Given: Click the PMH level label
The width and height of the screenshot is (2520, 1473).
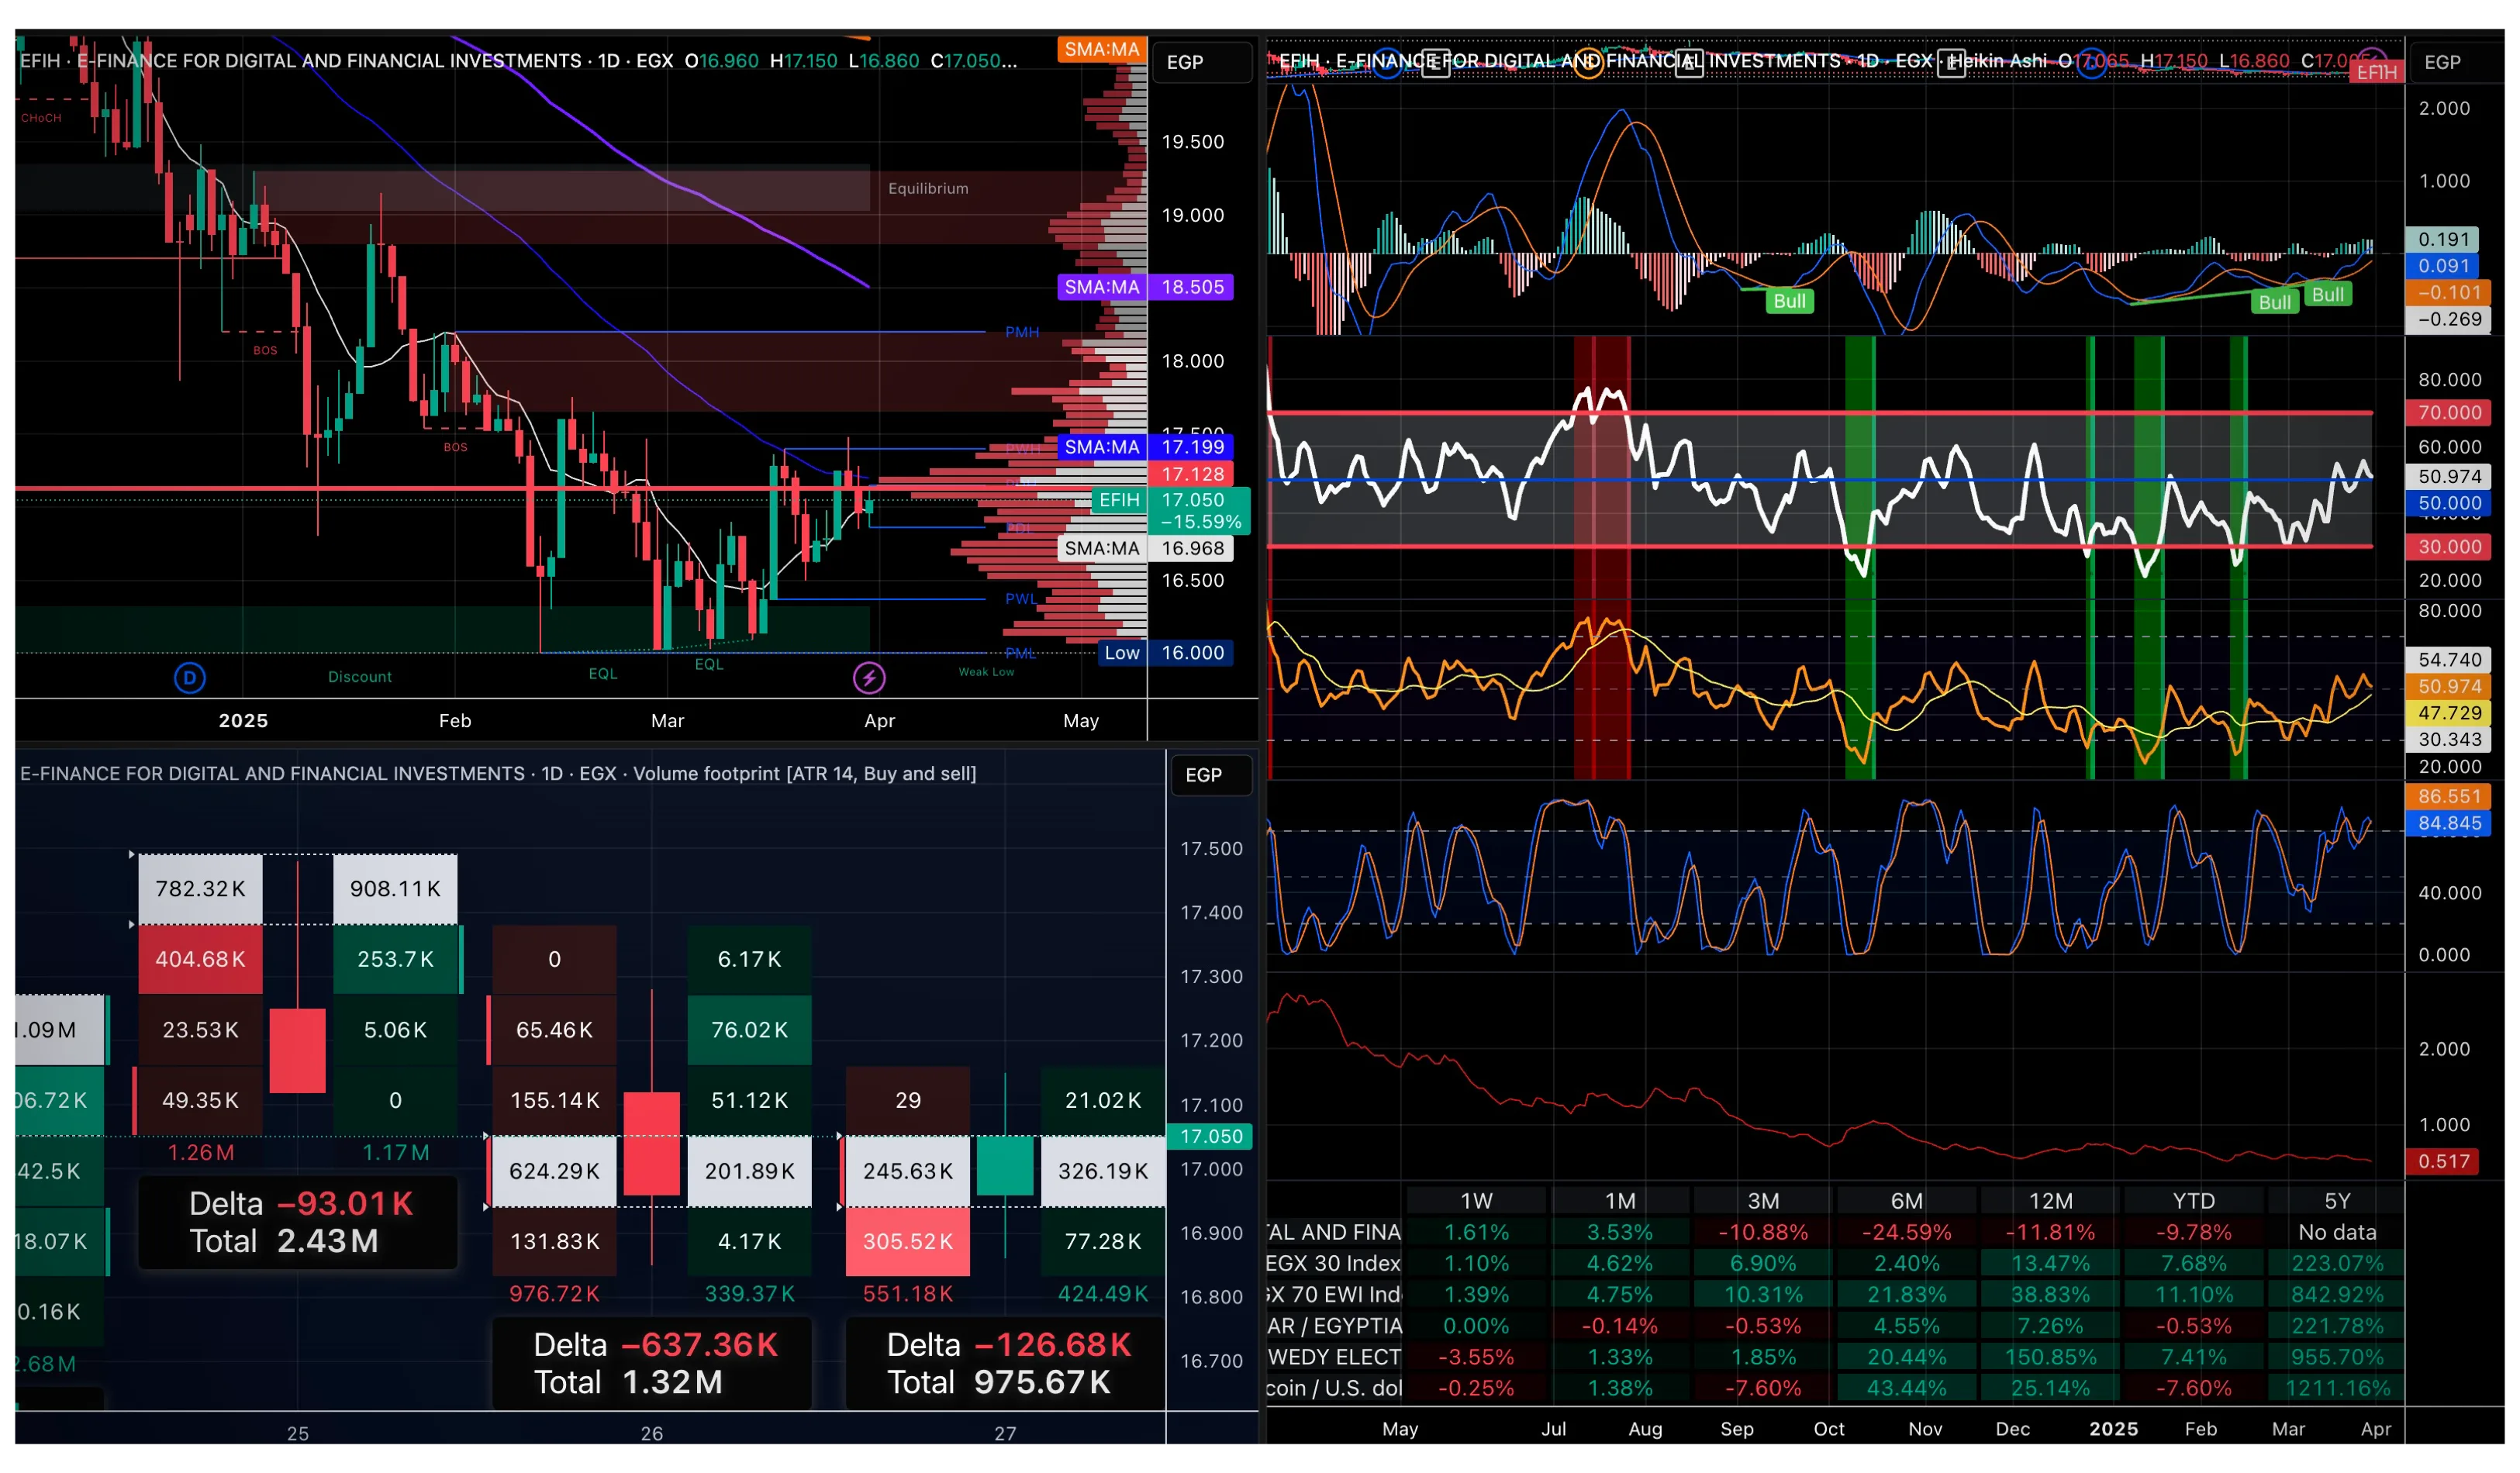Looking at the screenshot, I should [1022, 332].
